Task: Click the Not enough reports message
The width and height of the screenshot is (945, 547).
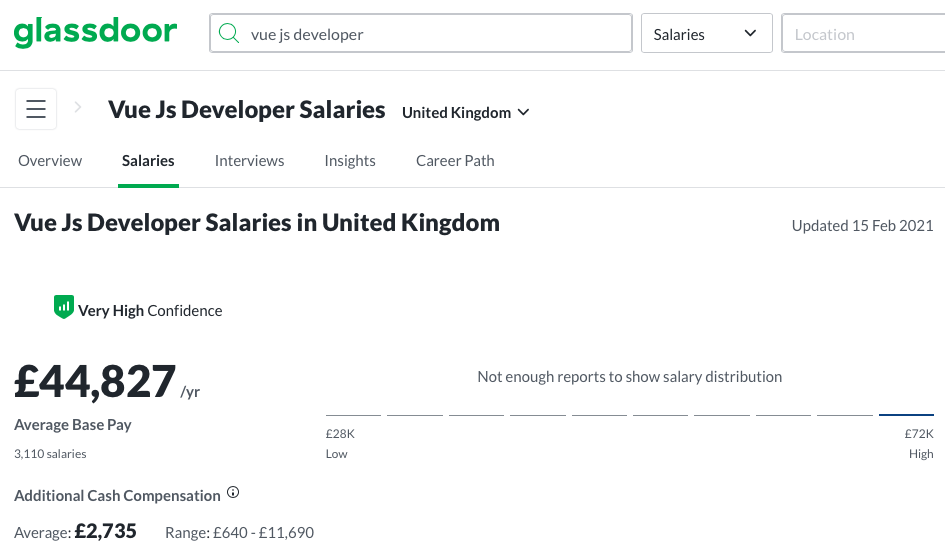Action: 630,377
